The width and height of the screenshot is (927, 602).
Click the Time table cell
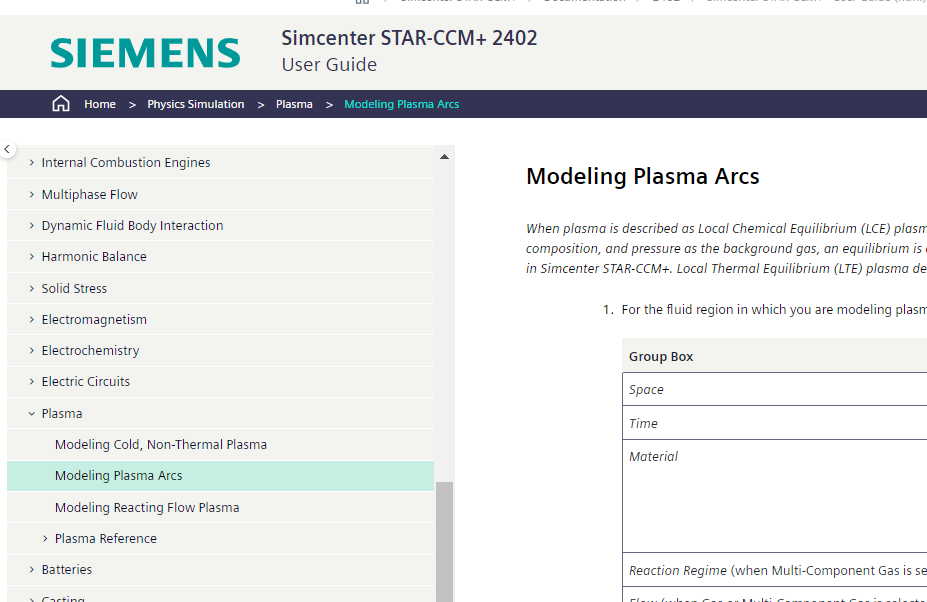click(774, 423)
